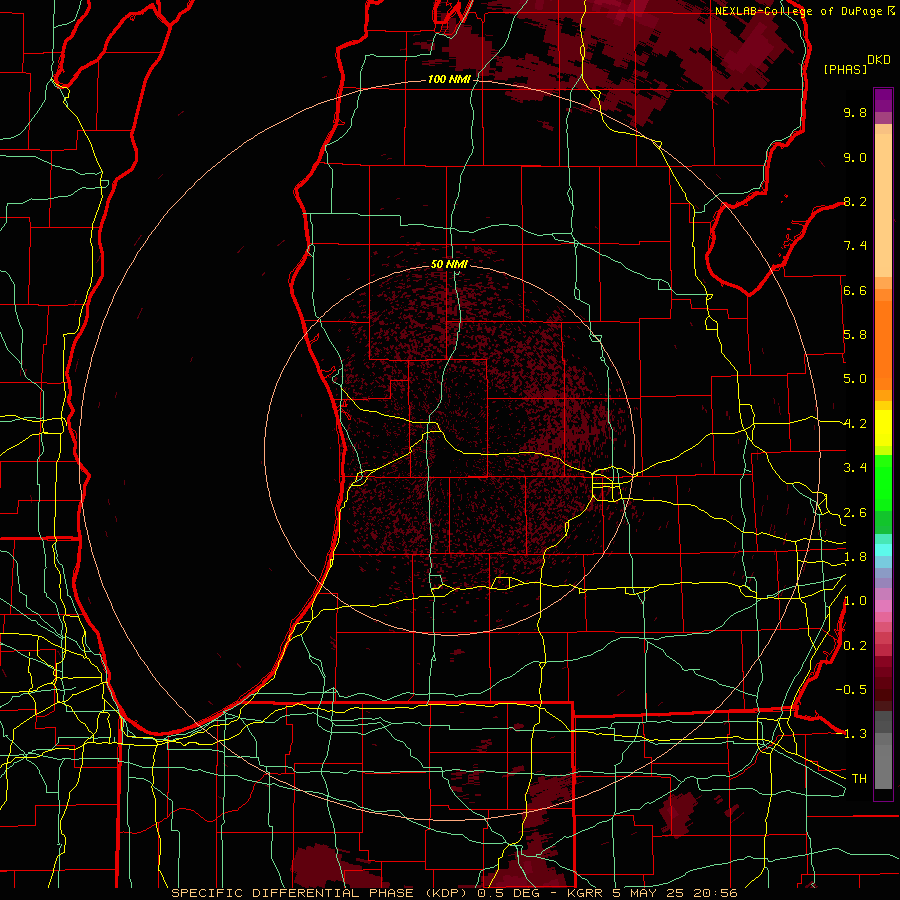This screenshot has height=900, width=900.
Task: Click the 8.2 value on the scale
Action: tap(855, 202)
